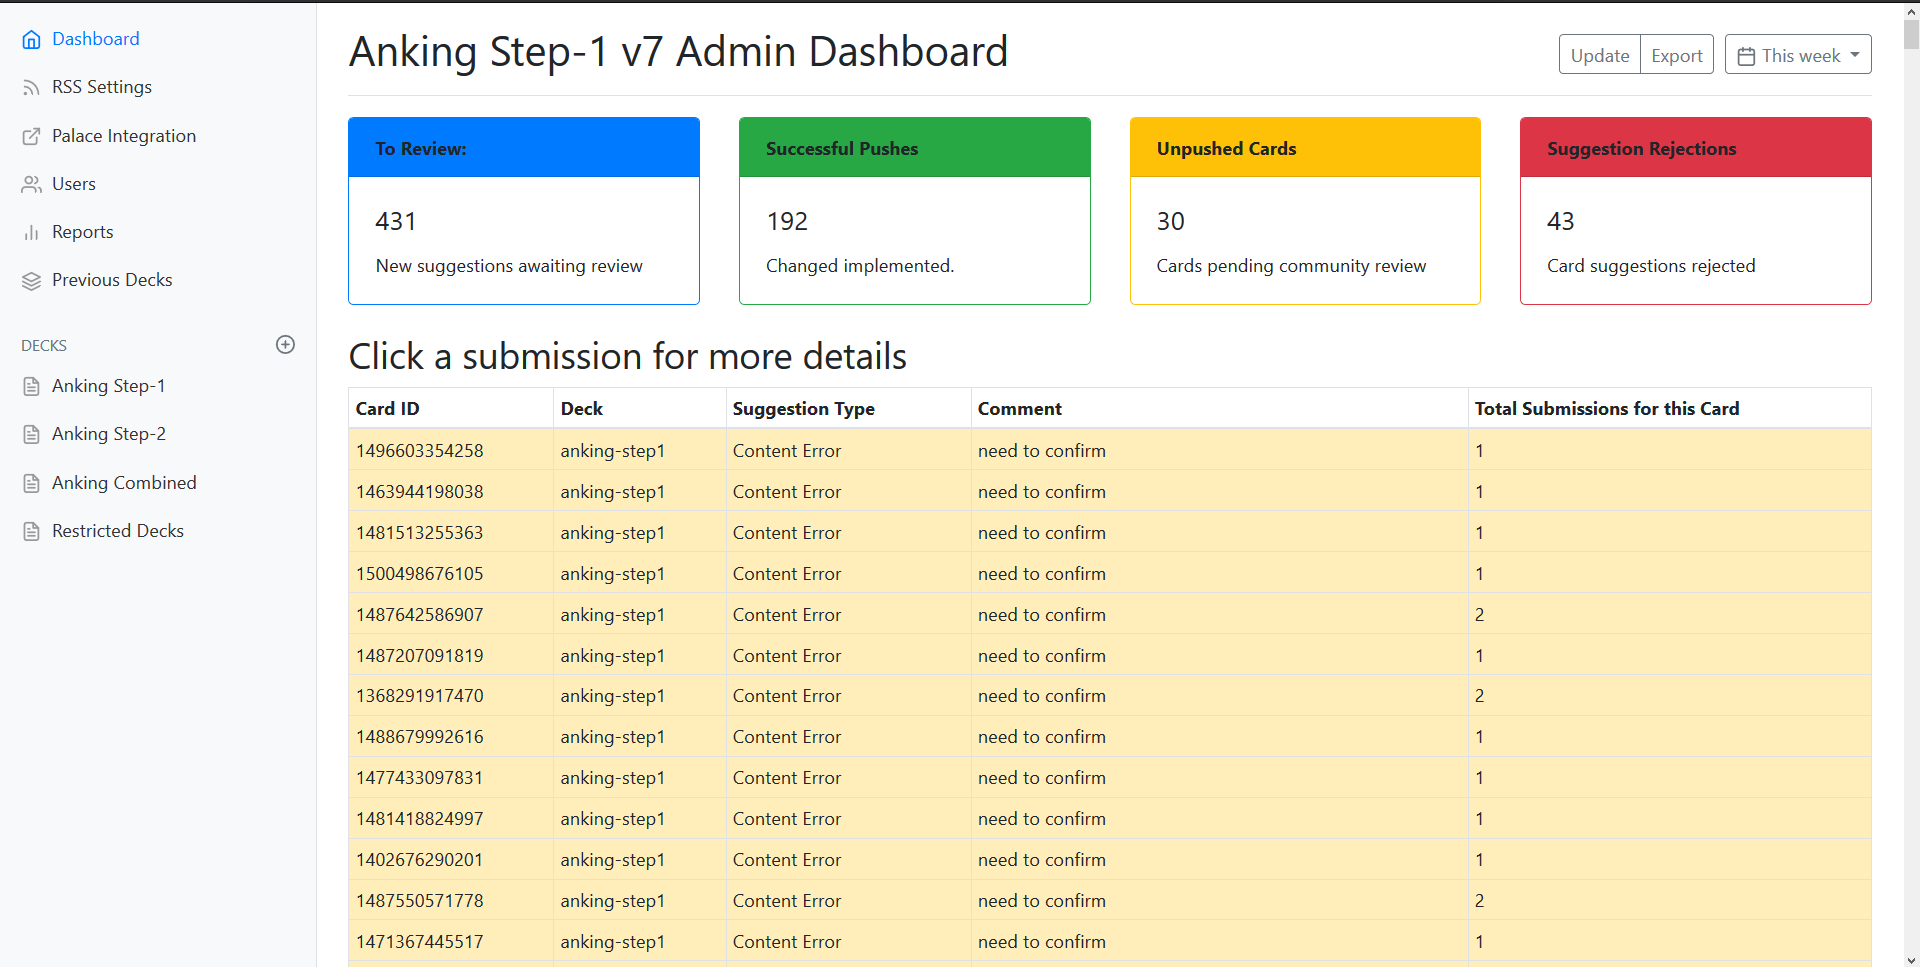Go to RSS Settings
Screen dimensions: 1920x967
(102, 87)
